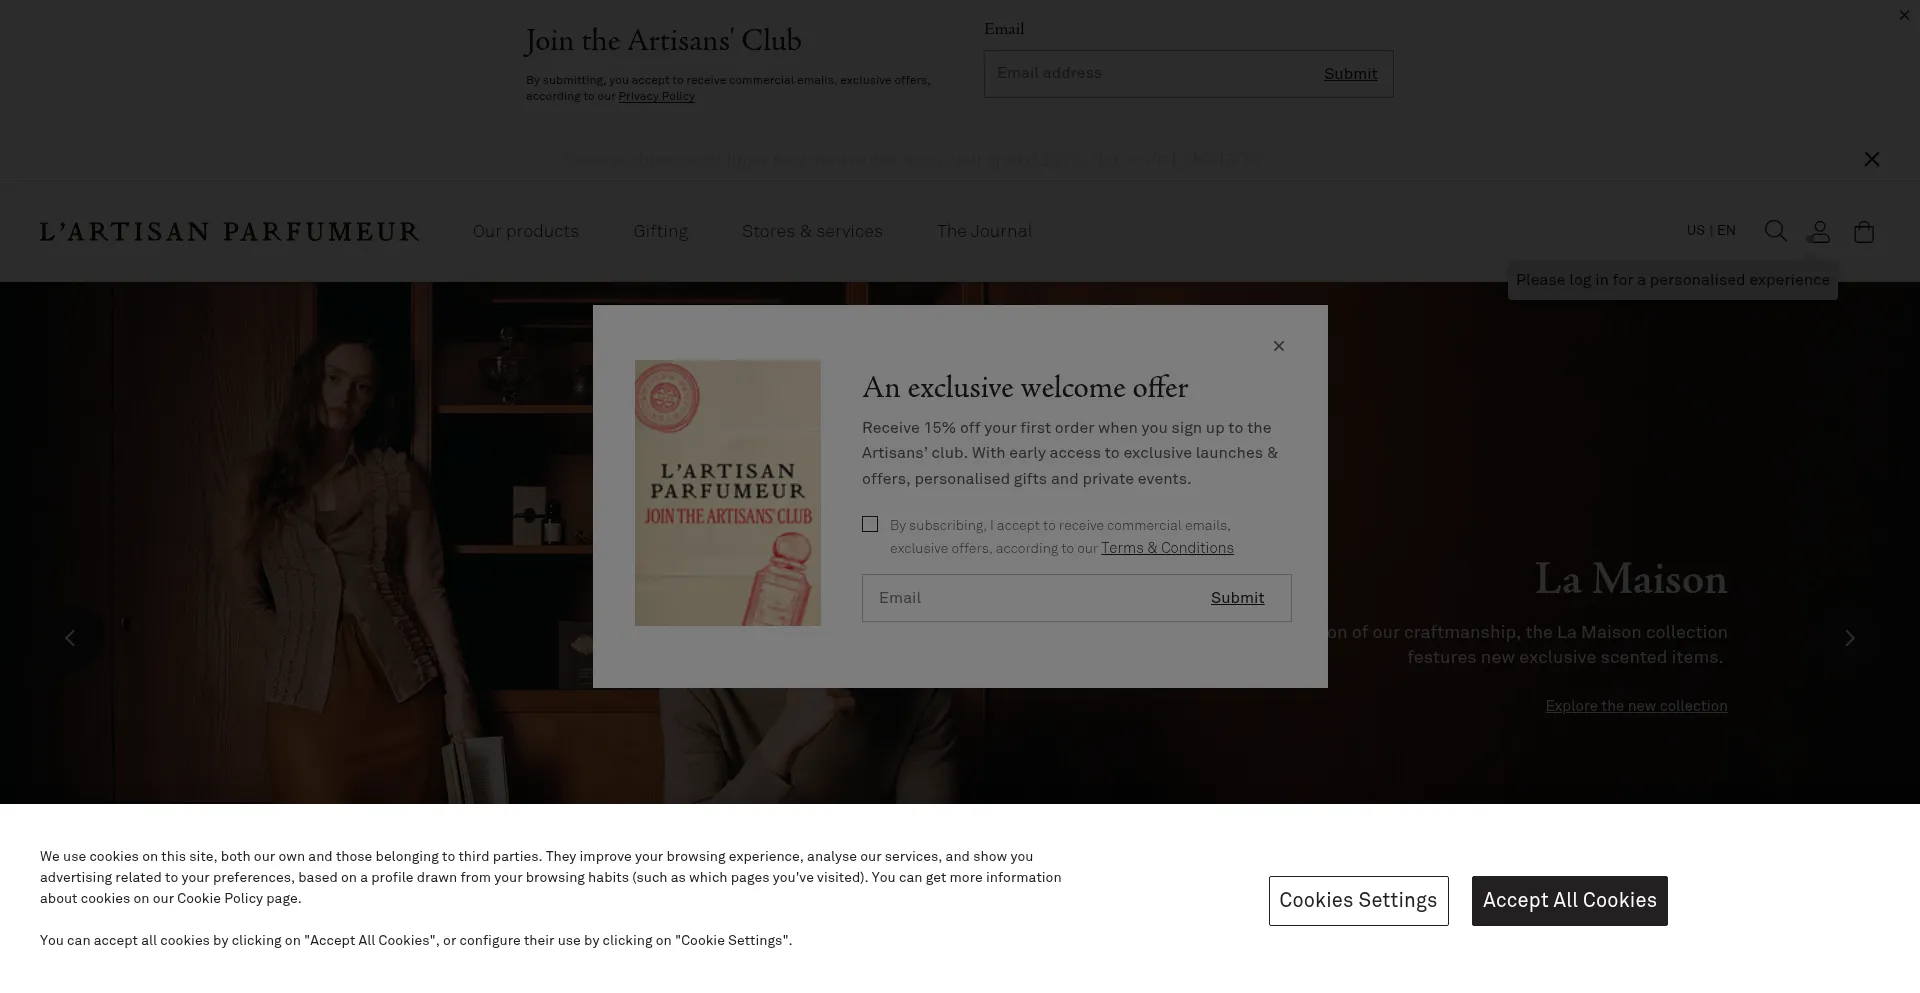Open the US | EN region selector

pyautogui.click(x=1710, y=230)
